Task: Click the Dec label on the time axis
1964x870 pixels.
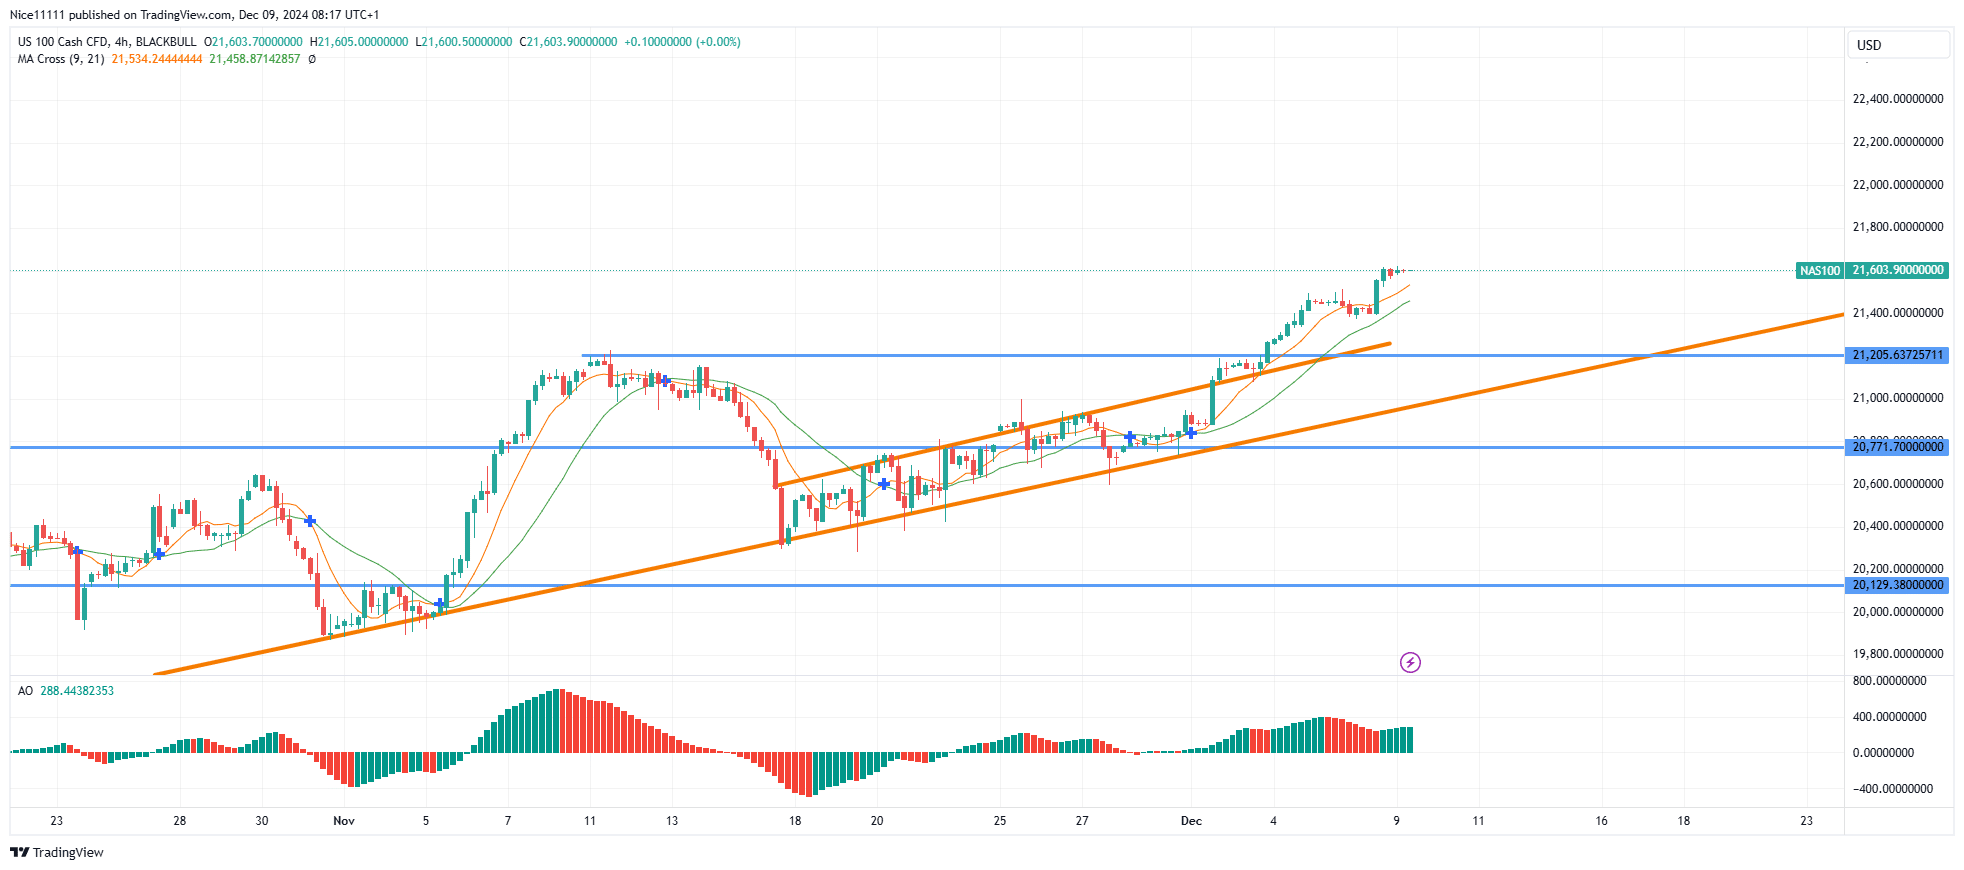Action: pyautogui.click(x=1191, y=821)
